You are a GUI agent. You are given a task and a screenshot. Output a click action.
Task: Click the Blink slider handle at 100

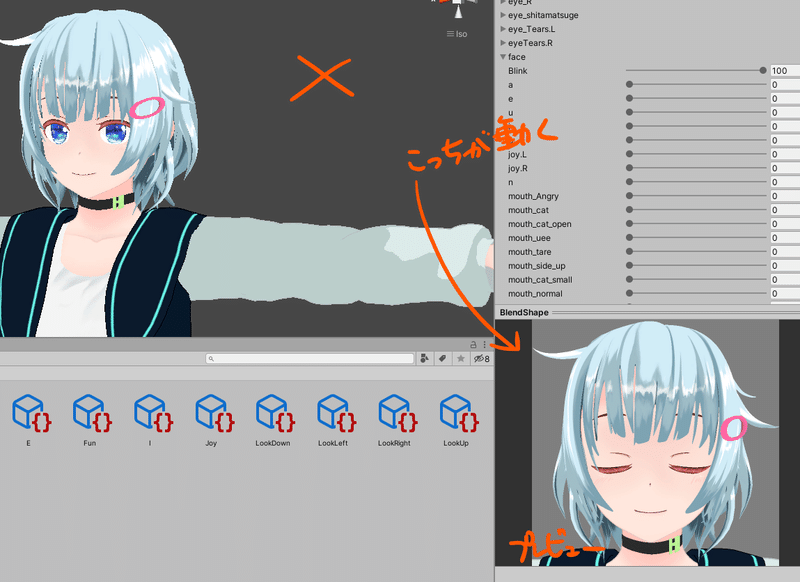point(763,70)
